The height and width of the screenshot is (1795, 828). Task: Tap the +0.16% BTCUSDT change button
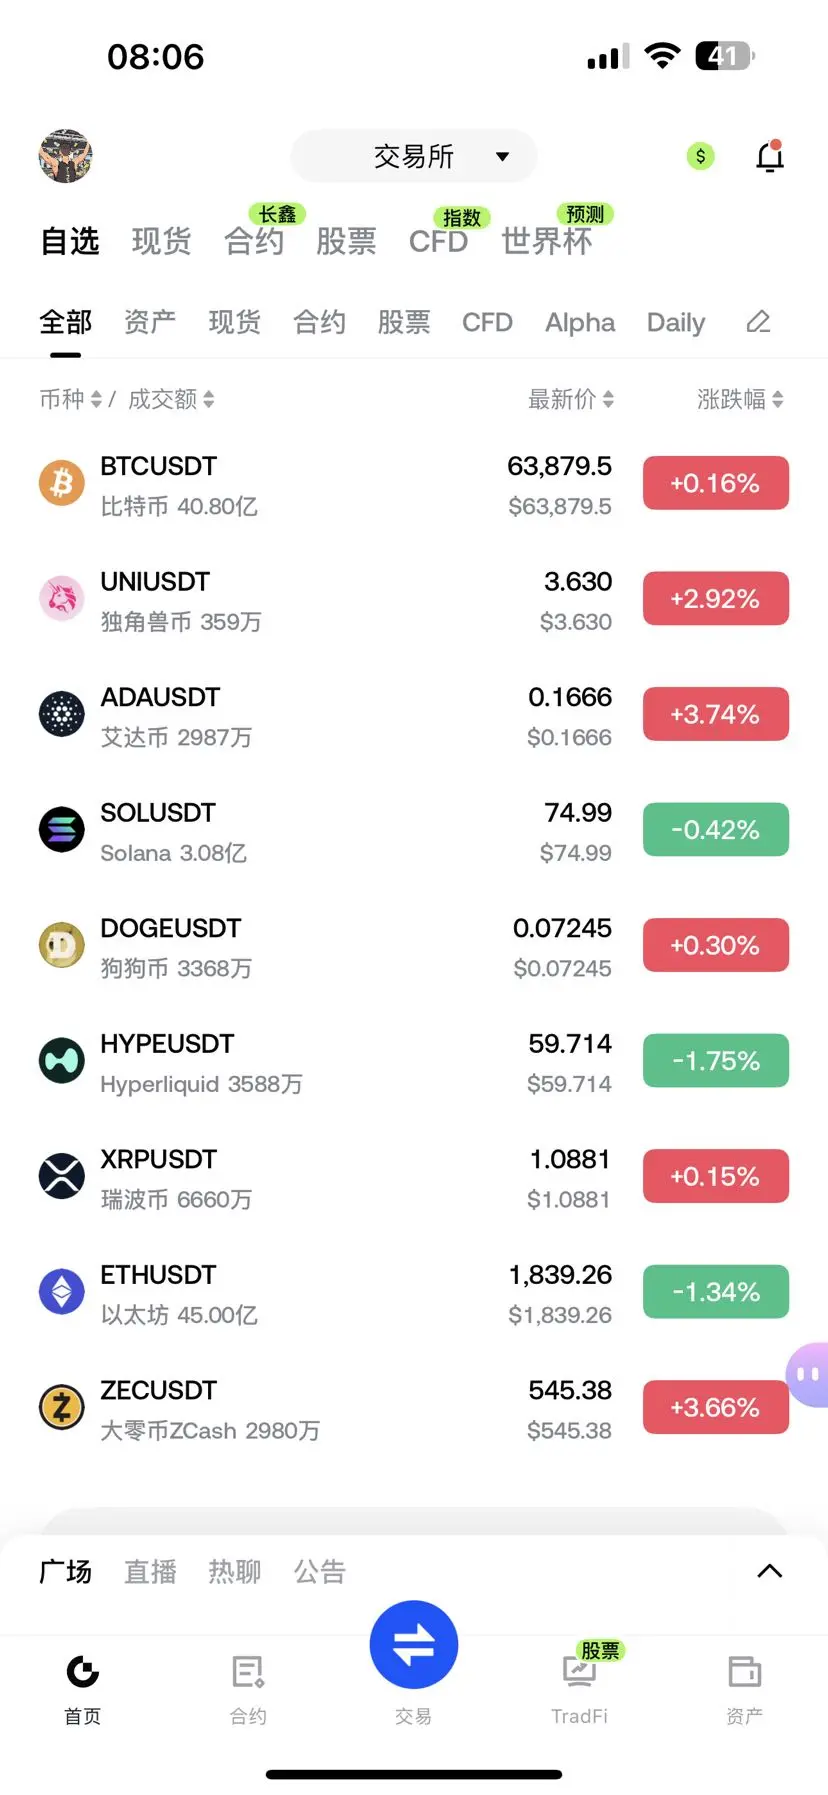click(x=716, y=483)
